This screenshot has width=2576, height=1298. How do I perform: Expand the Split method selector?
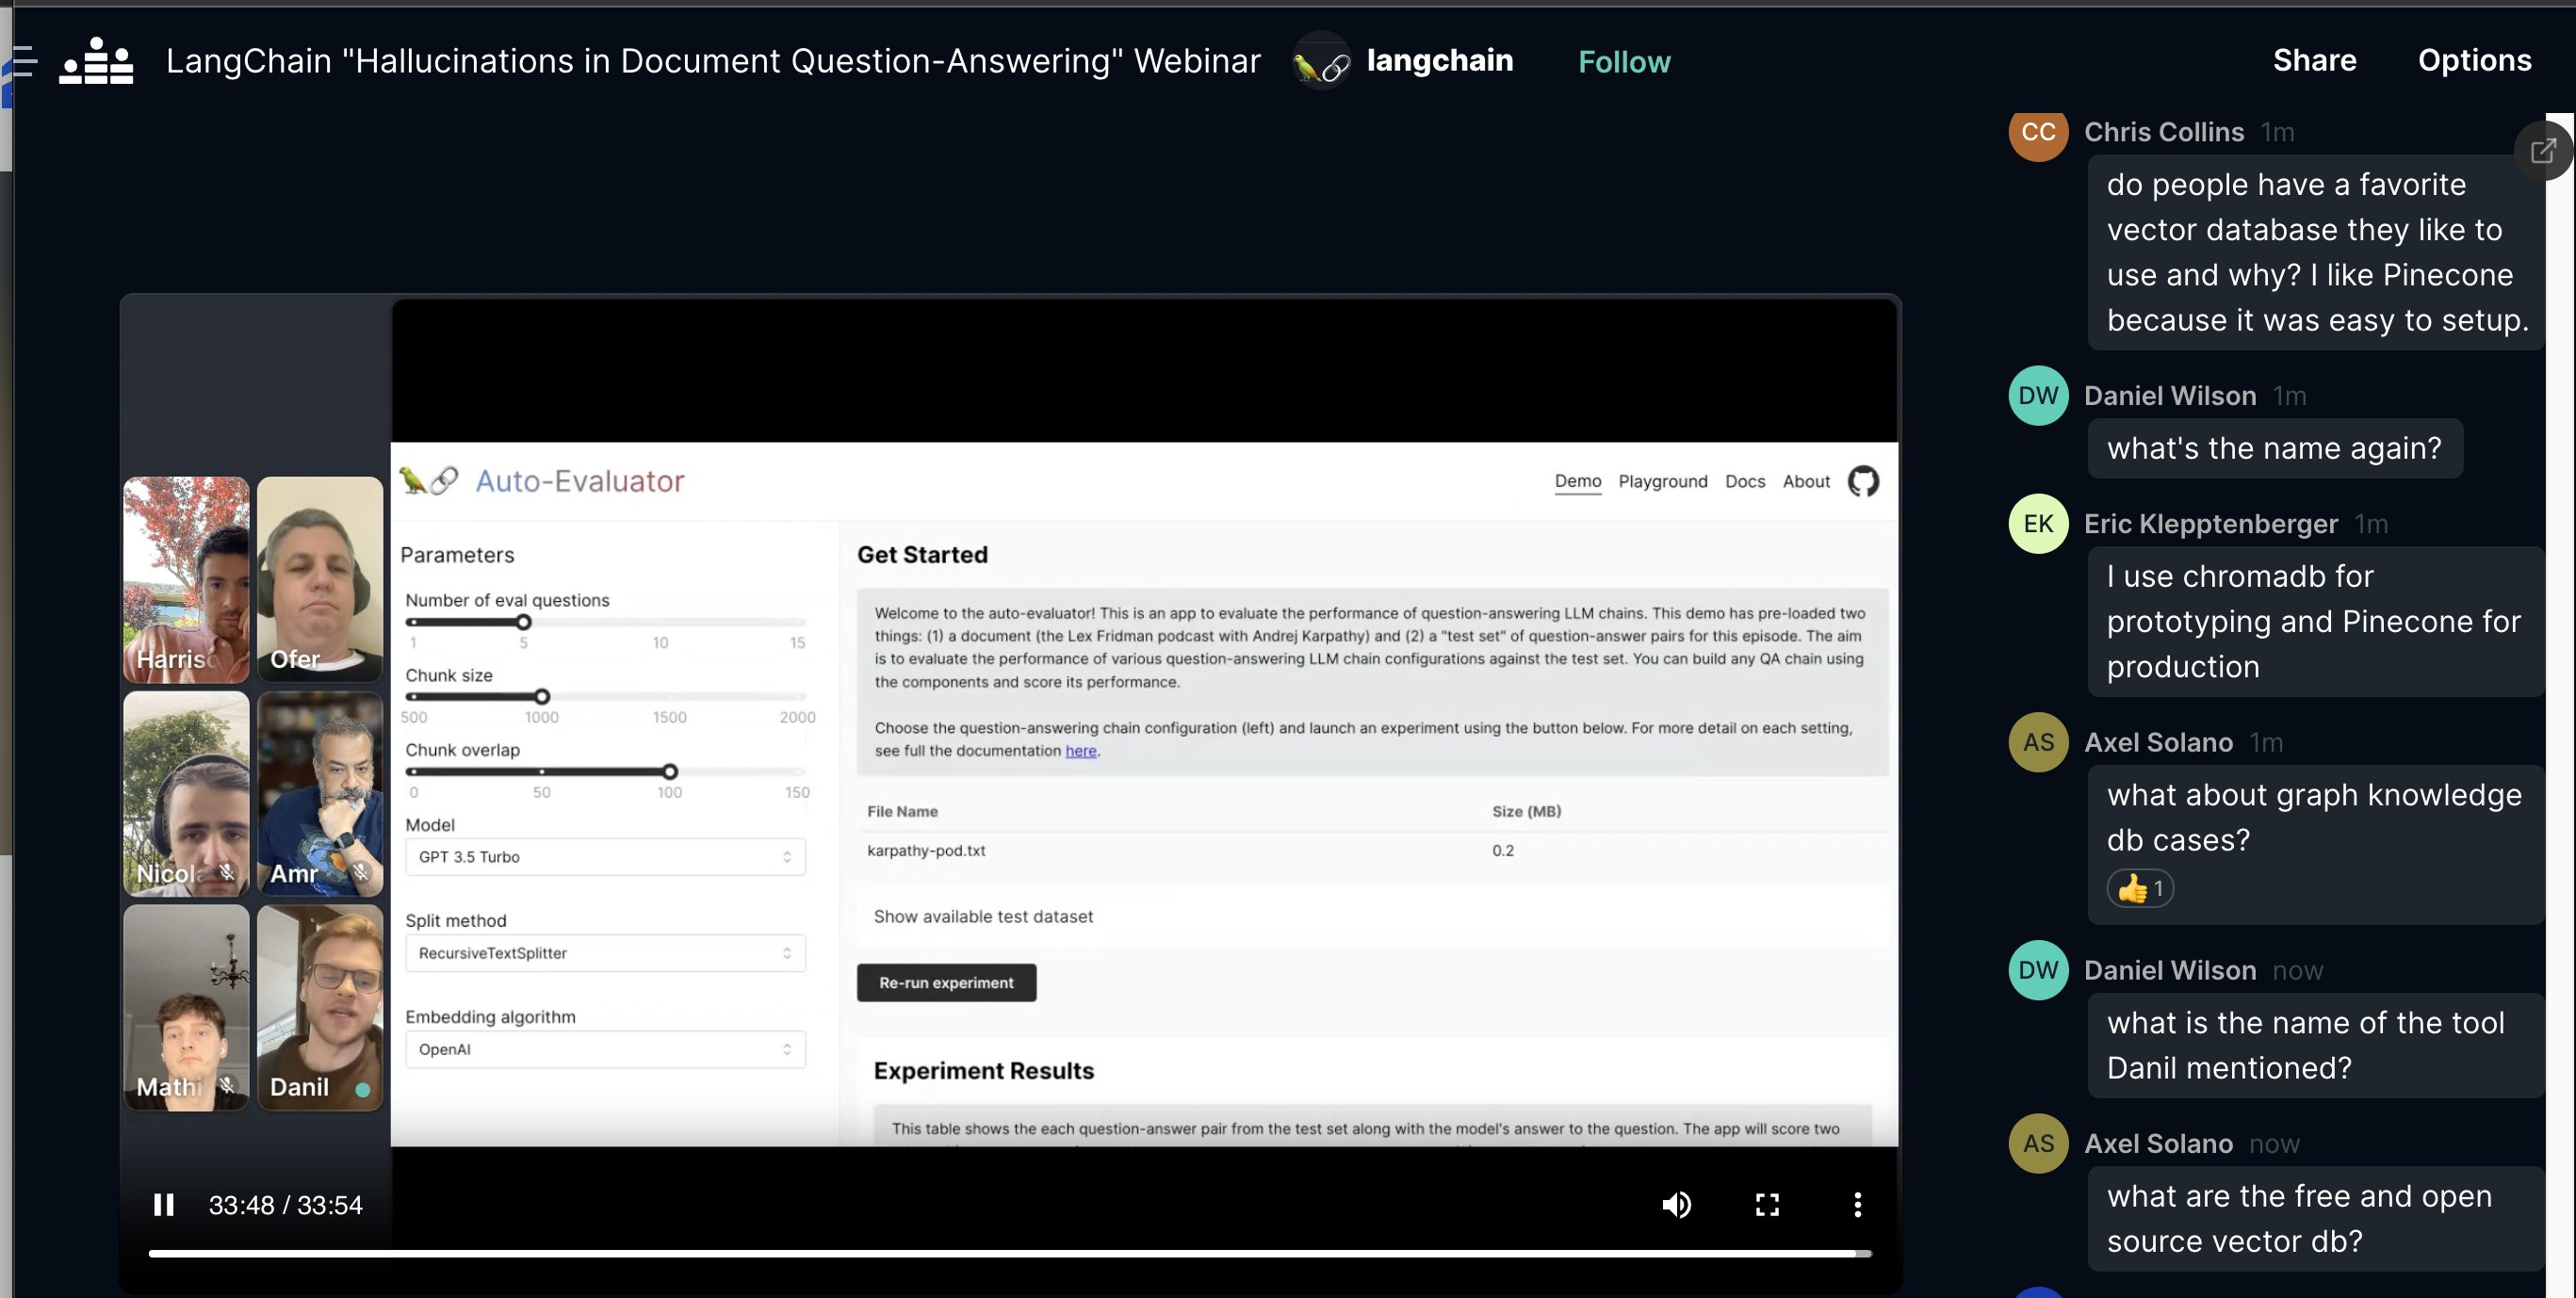click(x=604, y=953)
